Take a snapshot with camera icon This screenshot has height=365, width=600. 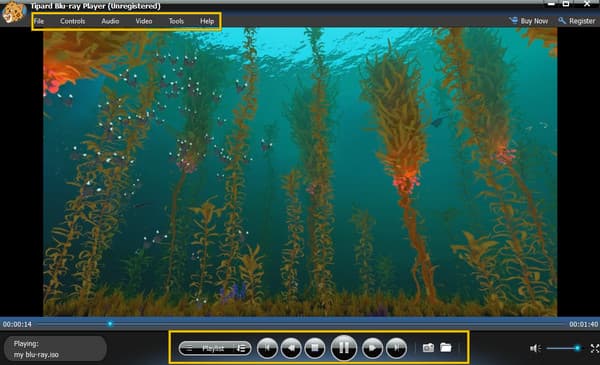point(428,348)
